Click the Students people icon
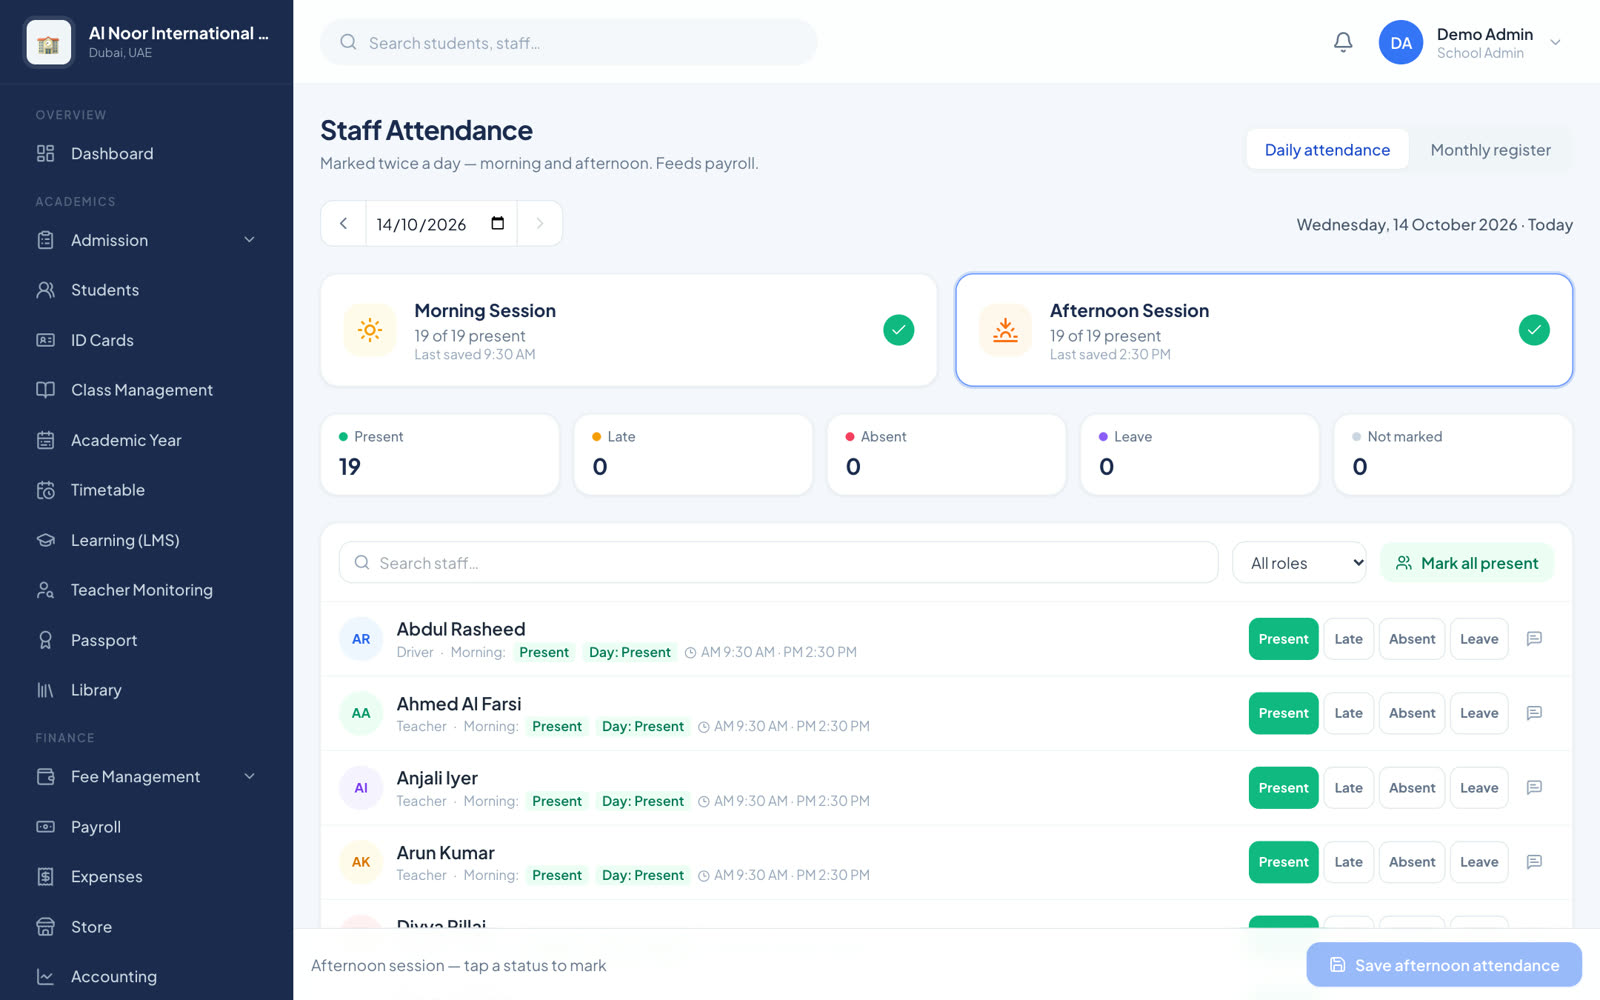 [x=46, y=290]
